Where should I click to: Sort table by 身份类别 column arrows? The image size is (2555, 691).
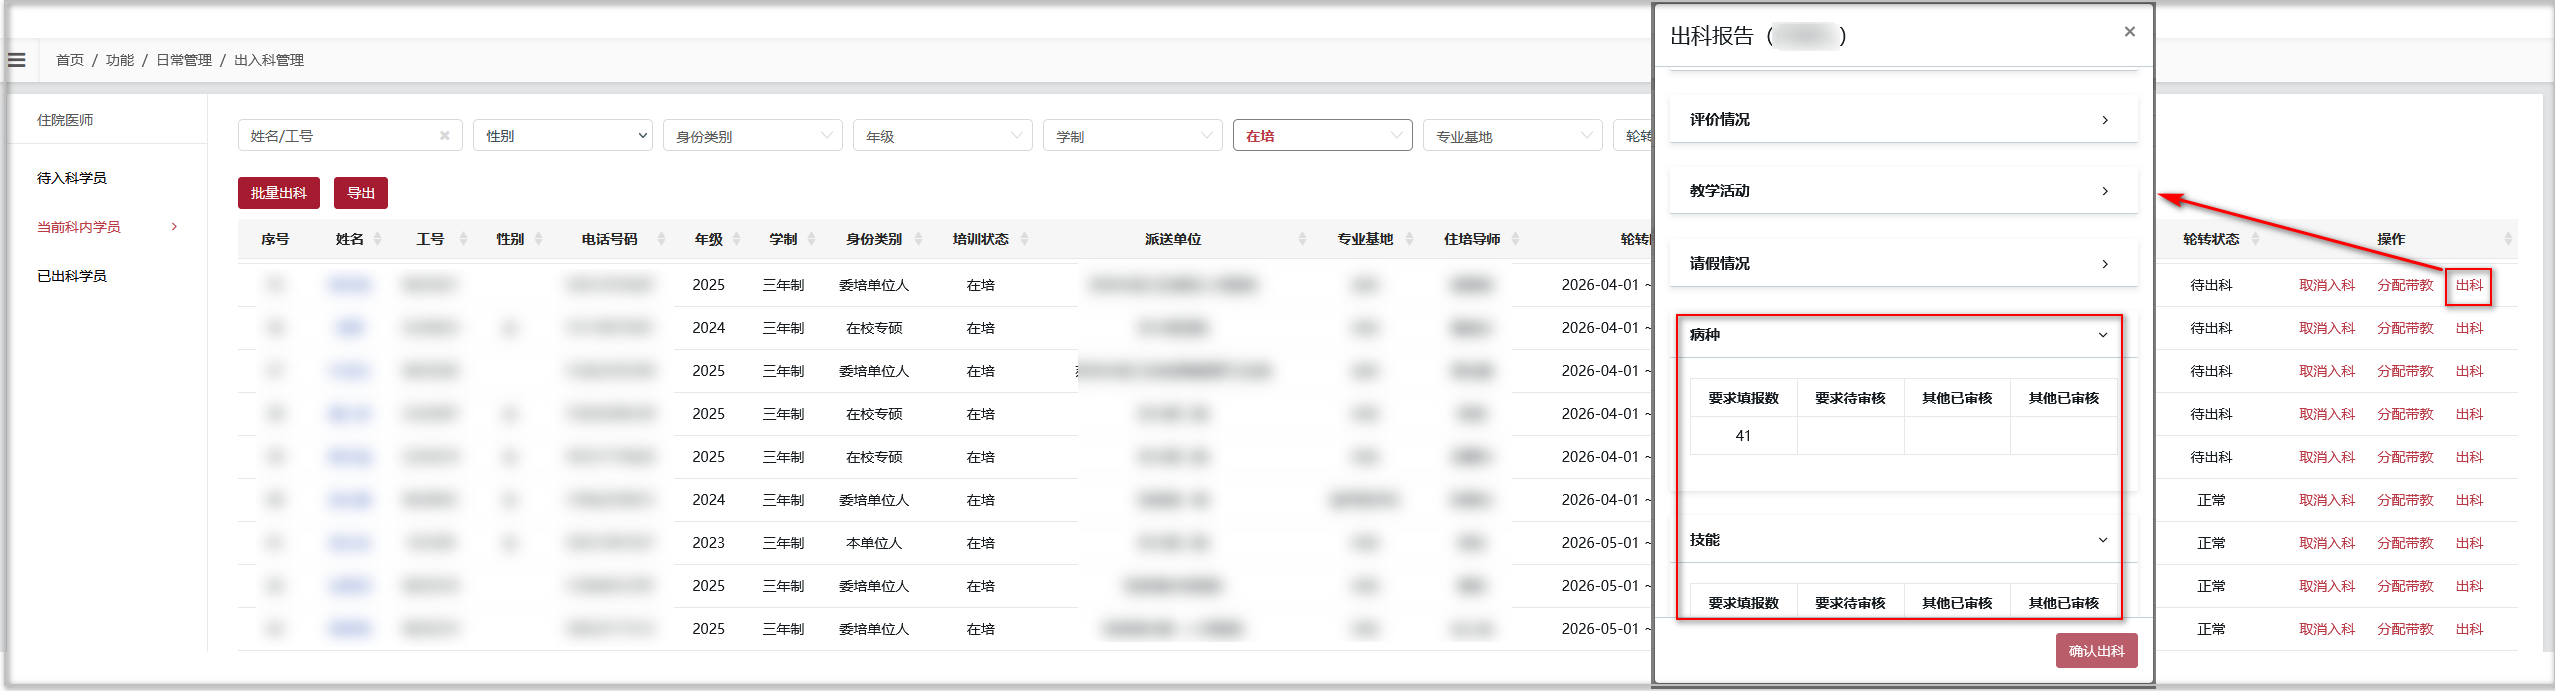point(918,239)
